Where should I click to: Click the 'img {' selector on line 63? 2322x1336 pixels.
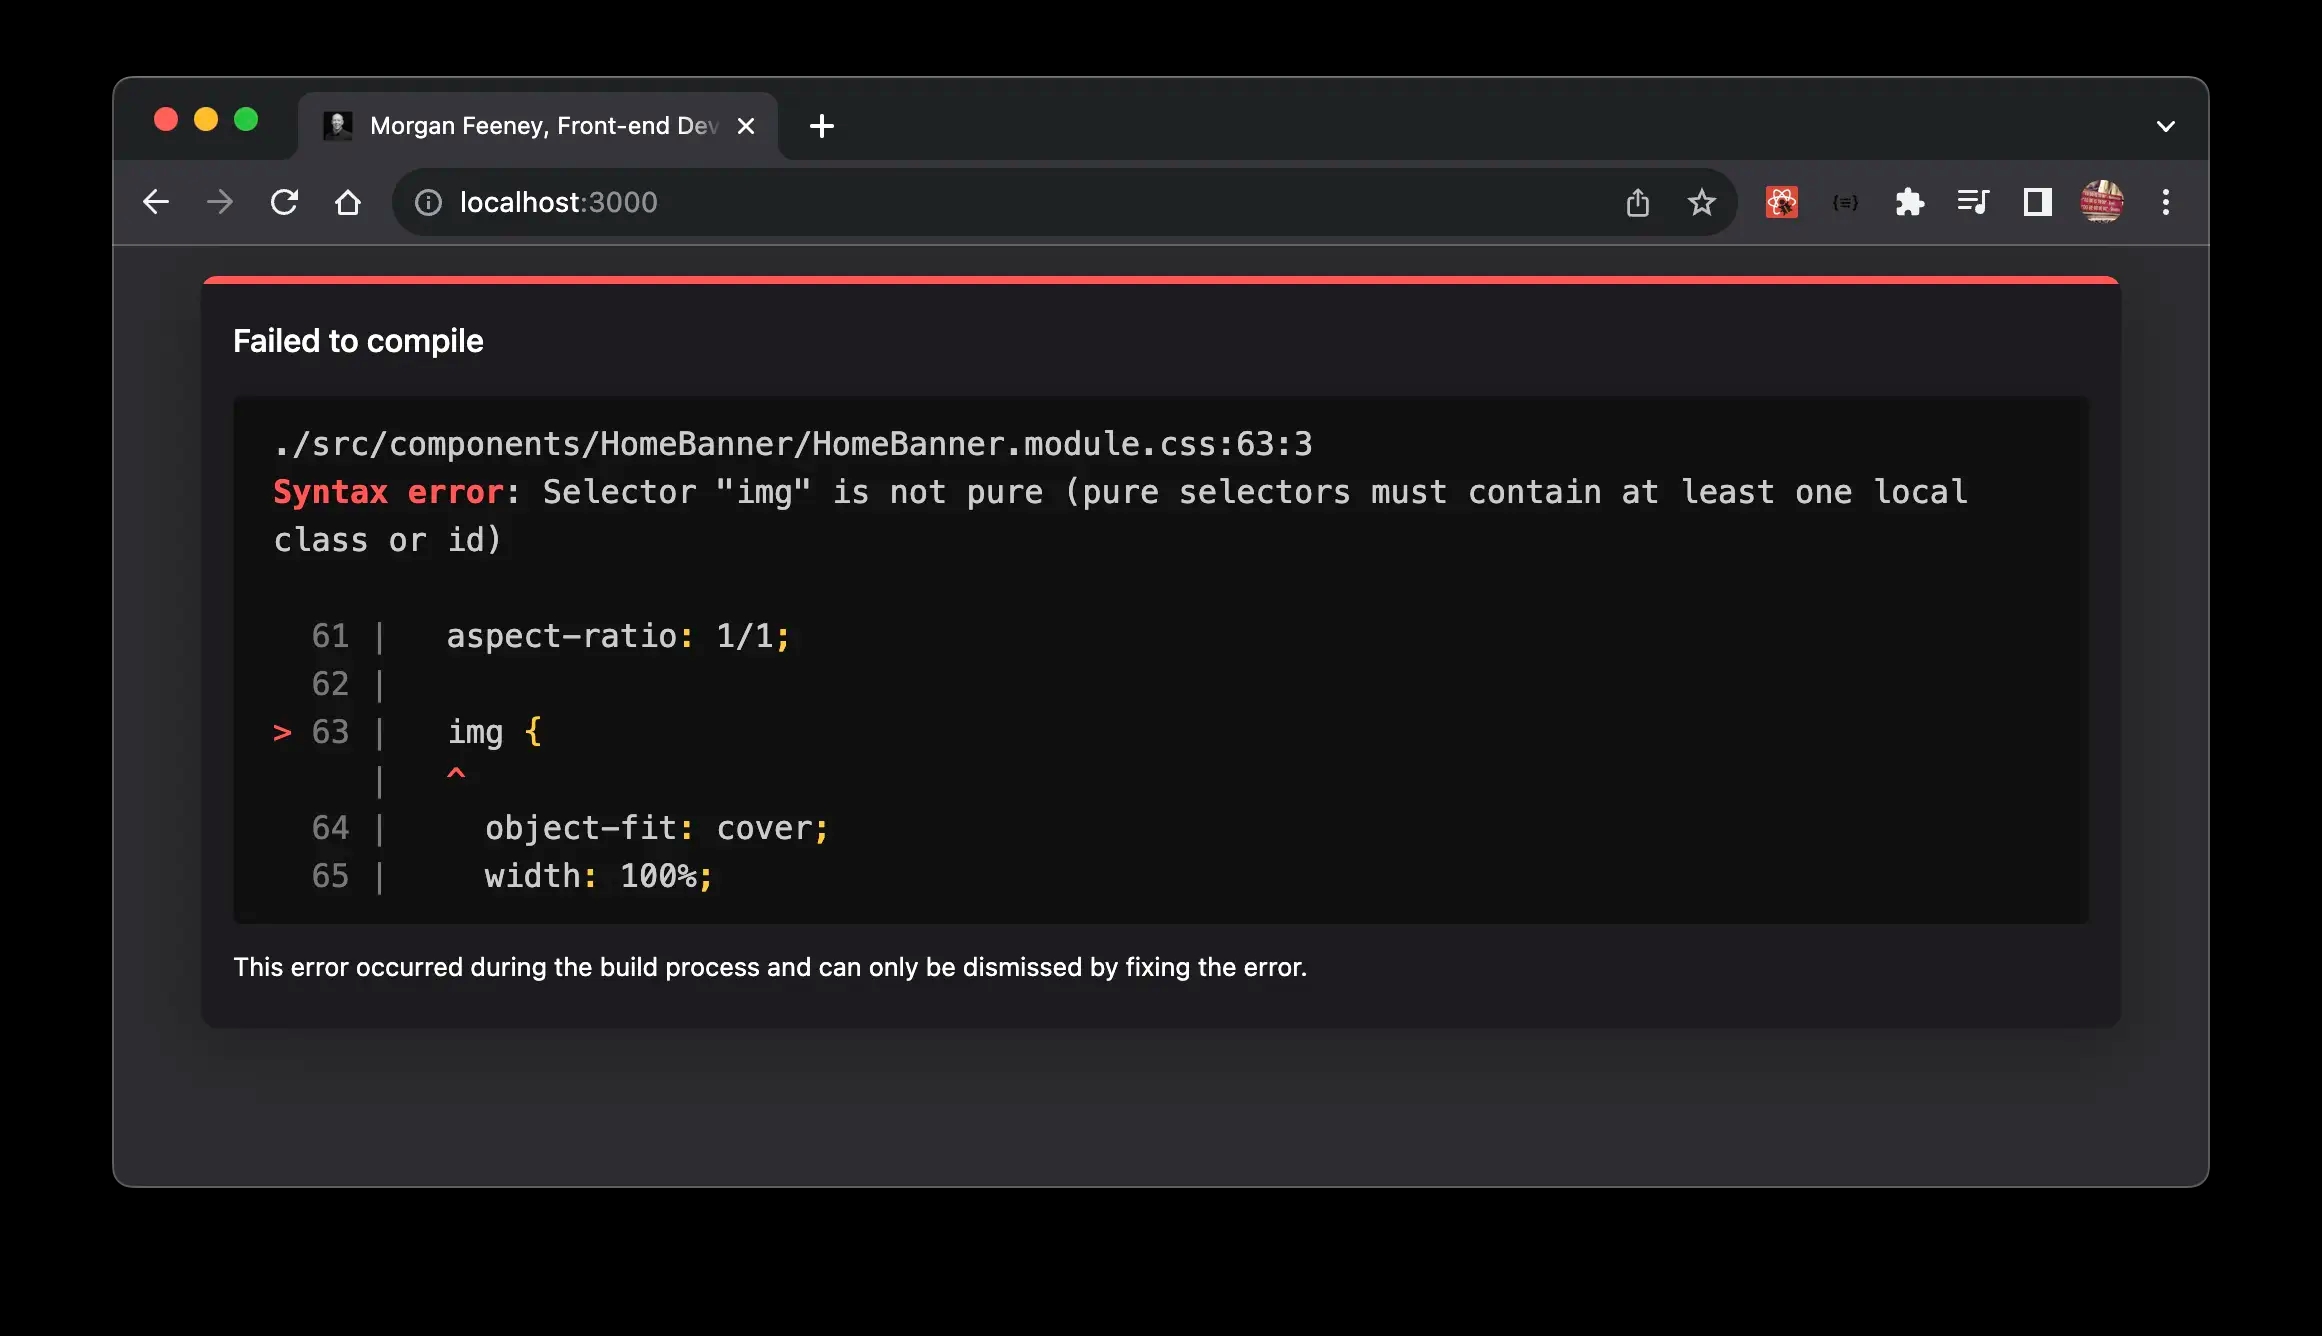coord(495,732)
